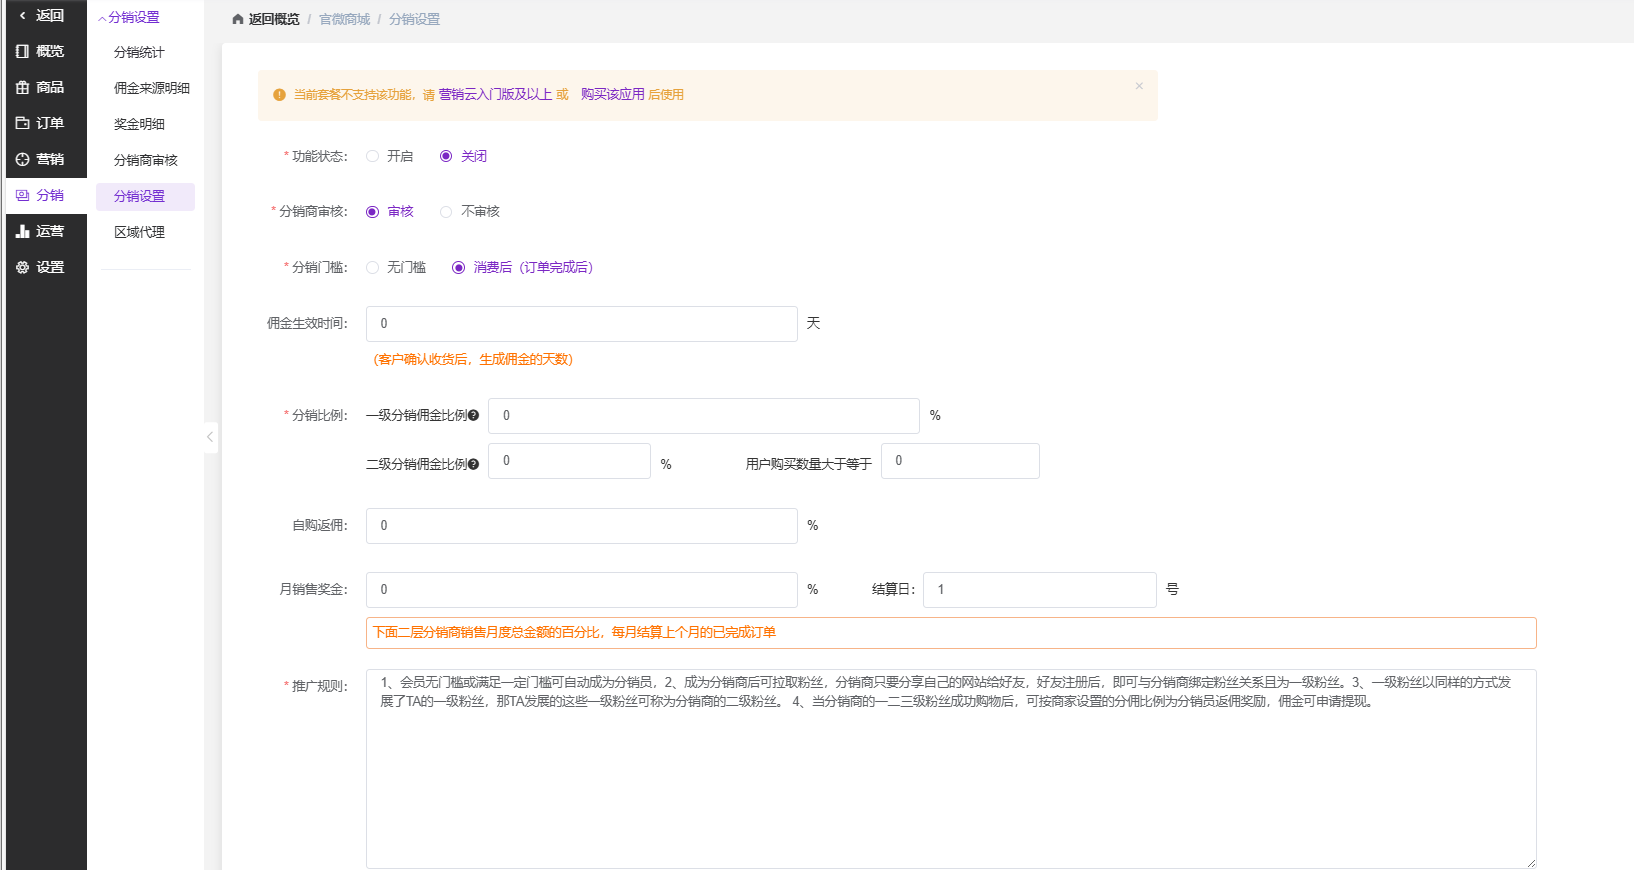Focus the 用户购买数量大于等于 input

point(960,461)
